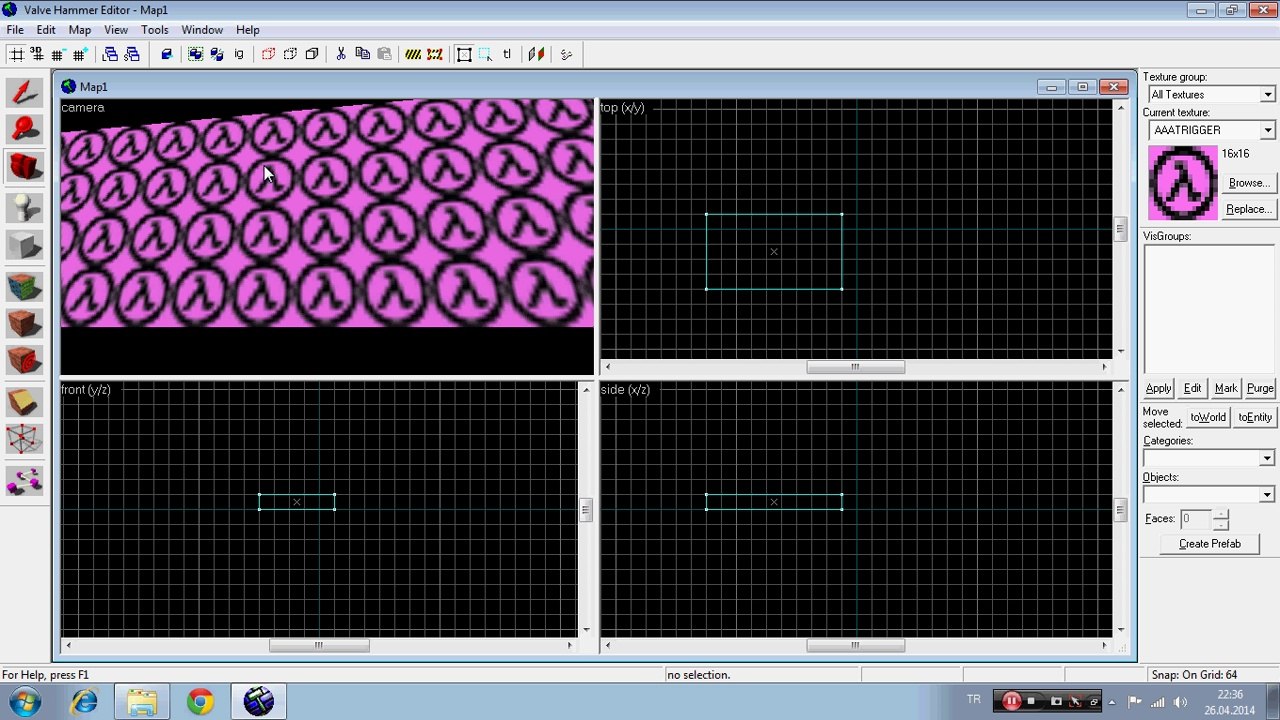Image resolution: width=1280 pixels, height=720 pixels.
Task: Click the VisGroups Apply button
Action: [x=1158, y=388]
